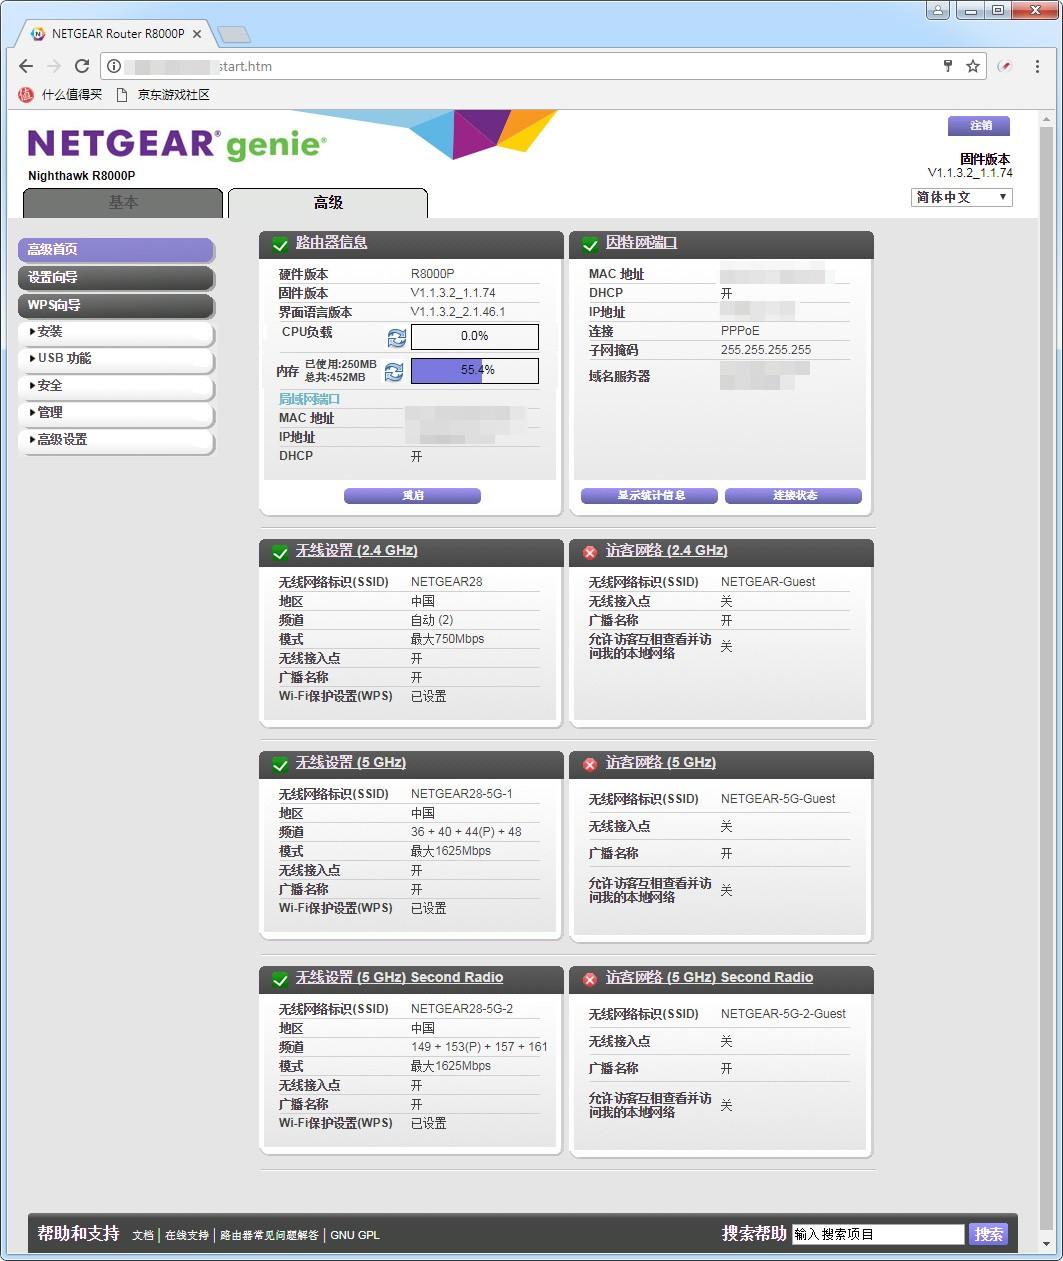1063x1261 pixels.
Task: Click the browser back arrow
Action: click(x=26, y=66)
